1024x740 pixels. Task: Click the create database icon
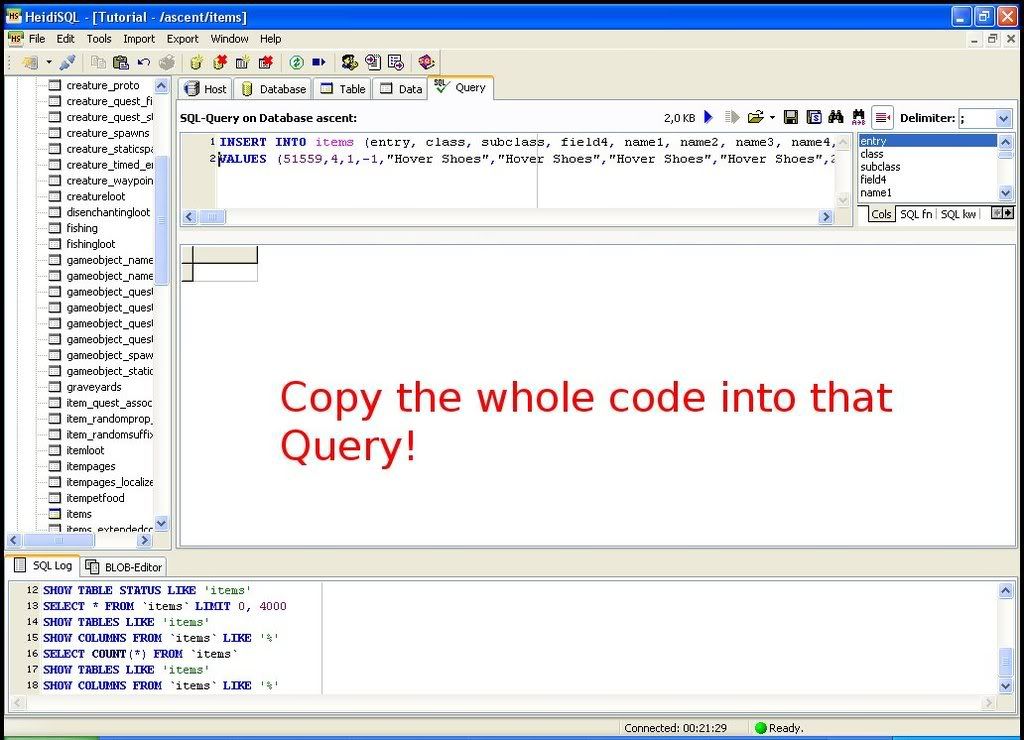click(x=197, y=63)
